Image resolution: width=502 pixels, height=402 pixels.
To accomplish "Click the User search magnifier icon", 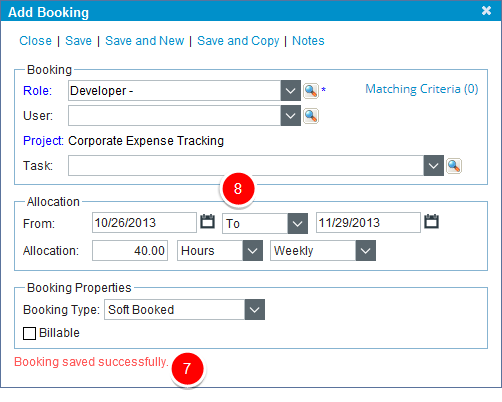I will pos(311,116).
